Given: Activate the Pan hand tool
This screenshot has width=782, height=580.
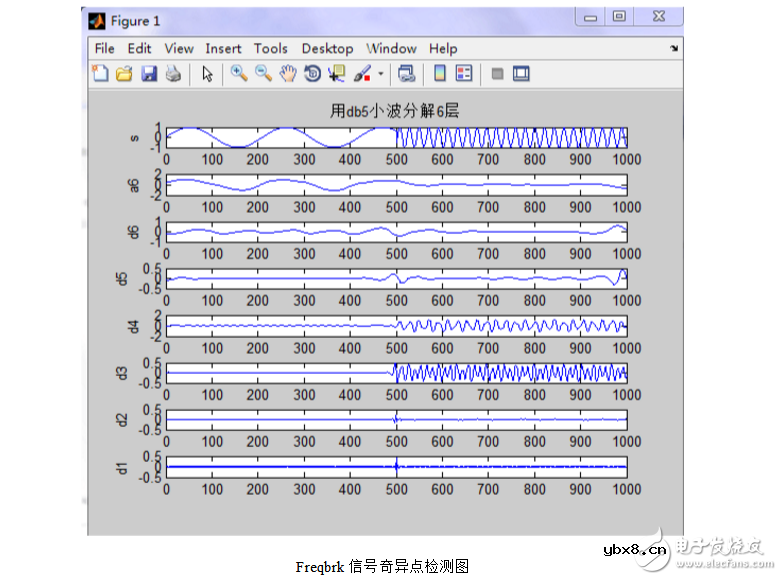Looking at the screenshot, I should point(288,74).
